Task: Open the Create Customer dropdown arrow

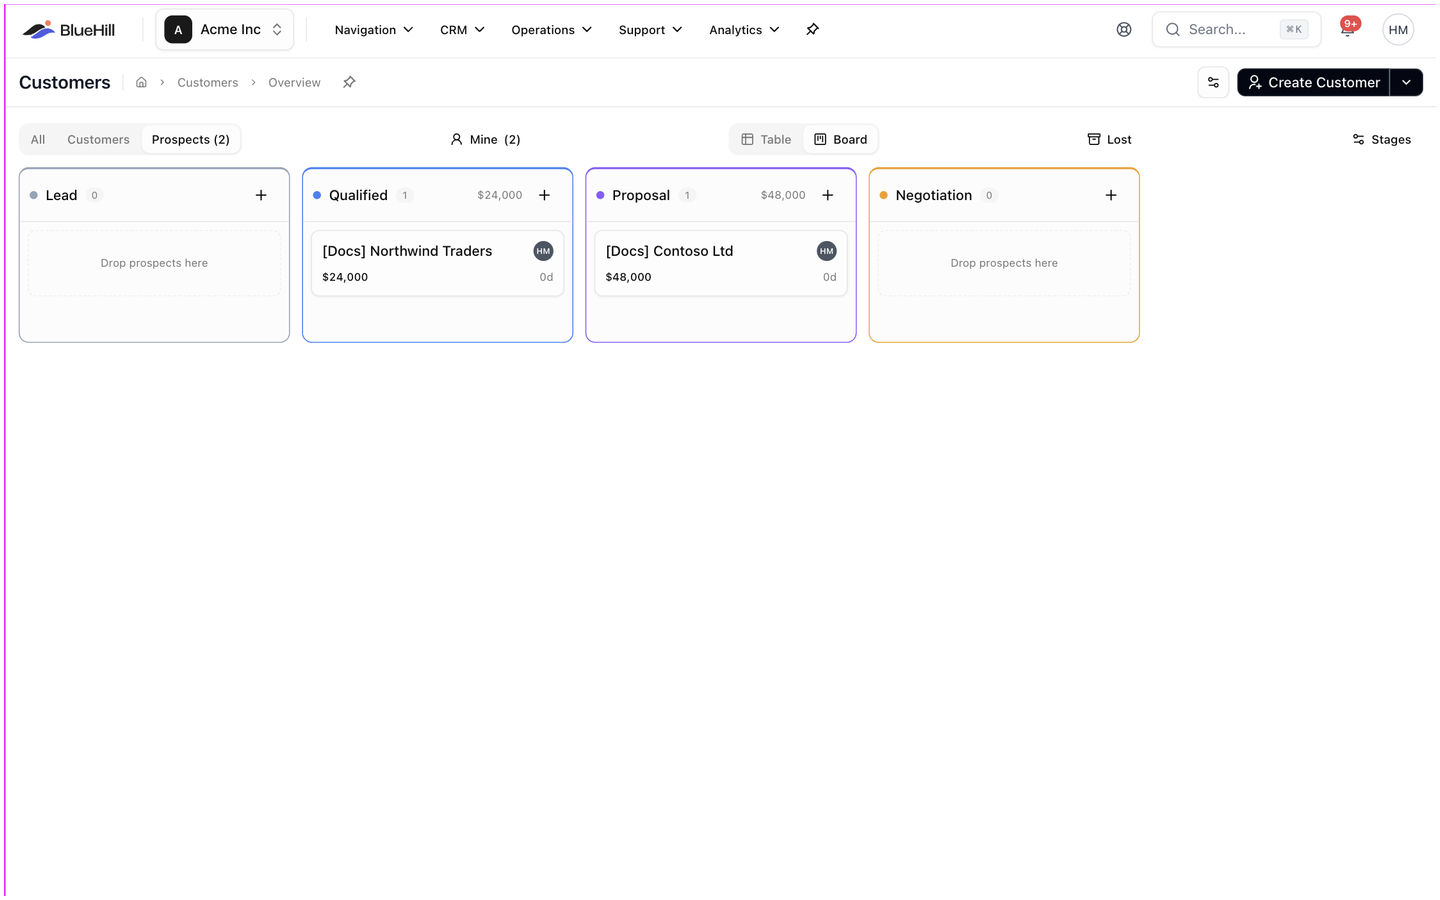Action: (x=1407, y=83)
